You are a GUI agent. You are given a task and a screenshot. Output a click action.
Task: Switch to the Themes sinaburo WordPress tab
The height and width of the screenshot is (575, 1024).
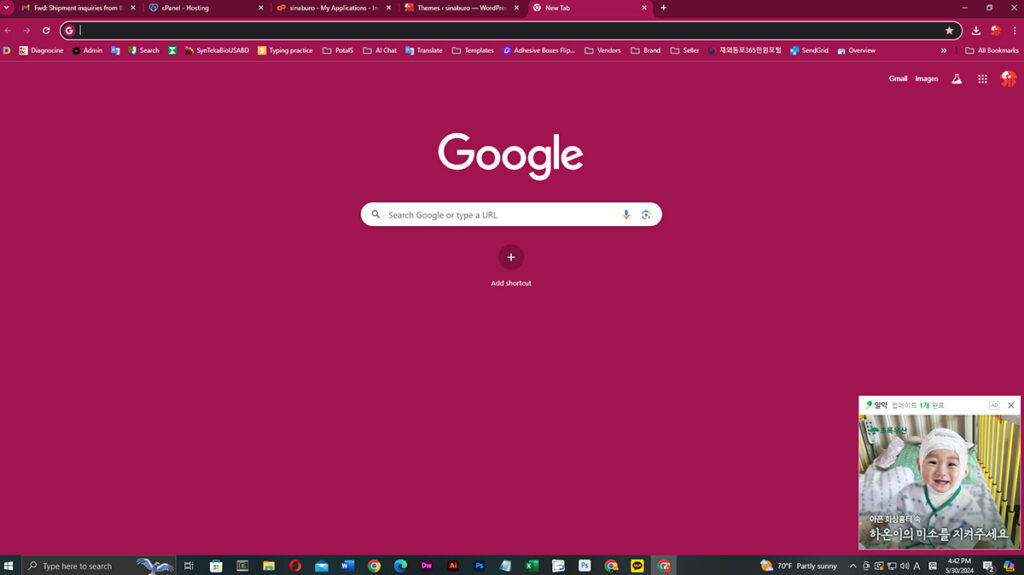(455, 8)
